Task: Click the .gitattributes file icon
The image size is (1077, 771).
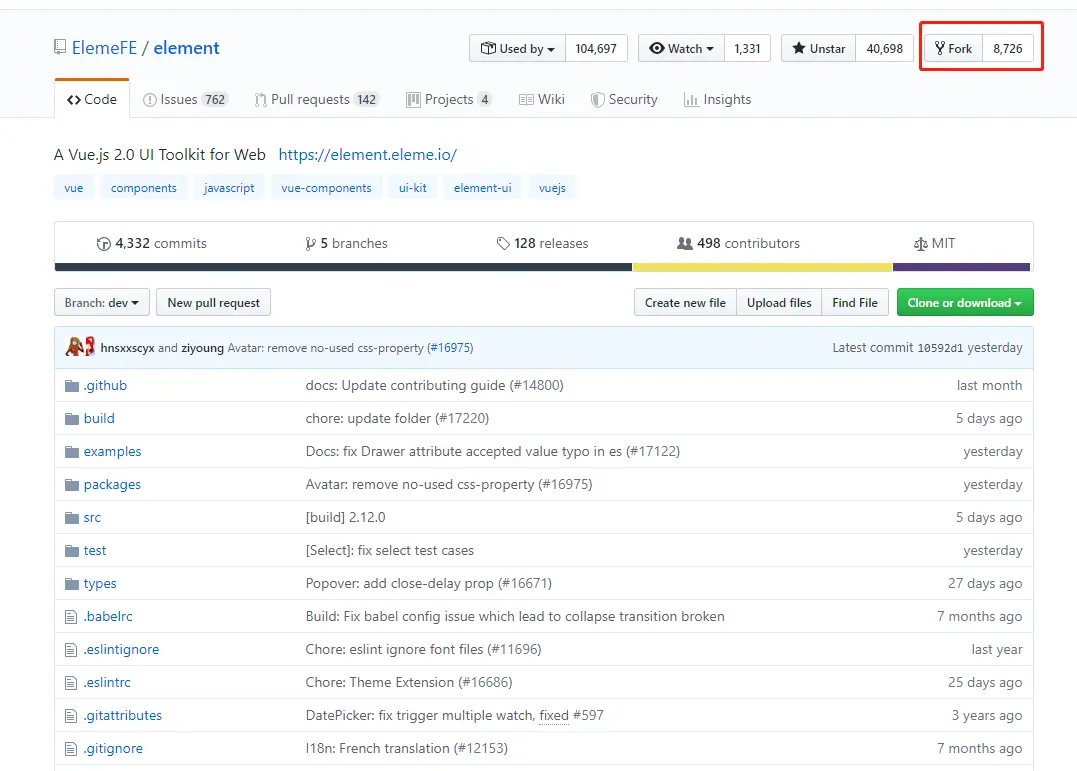Action: point(71,715)
